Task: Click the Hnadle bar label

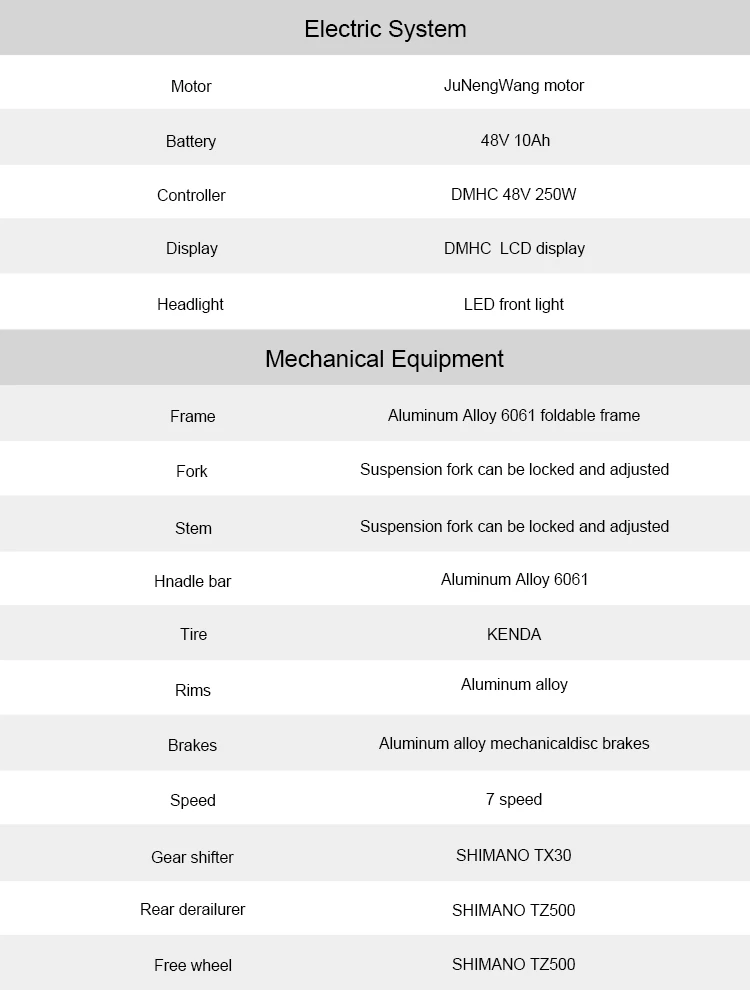Action: tap(193, 581)
